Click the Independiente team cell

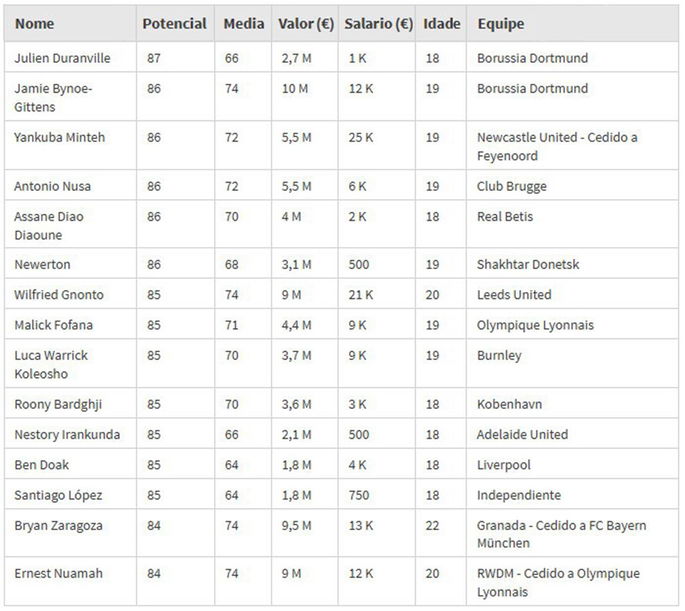pyautogui.click(x=519, y=495)
